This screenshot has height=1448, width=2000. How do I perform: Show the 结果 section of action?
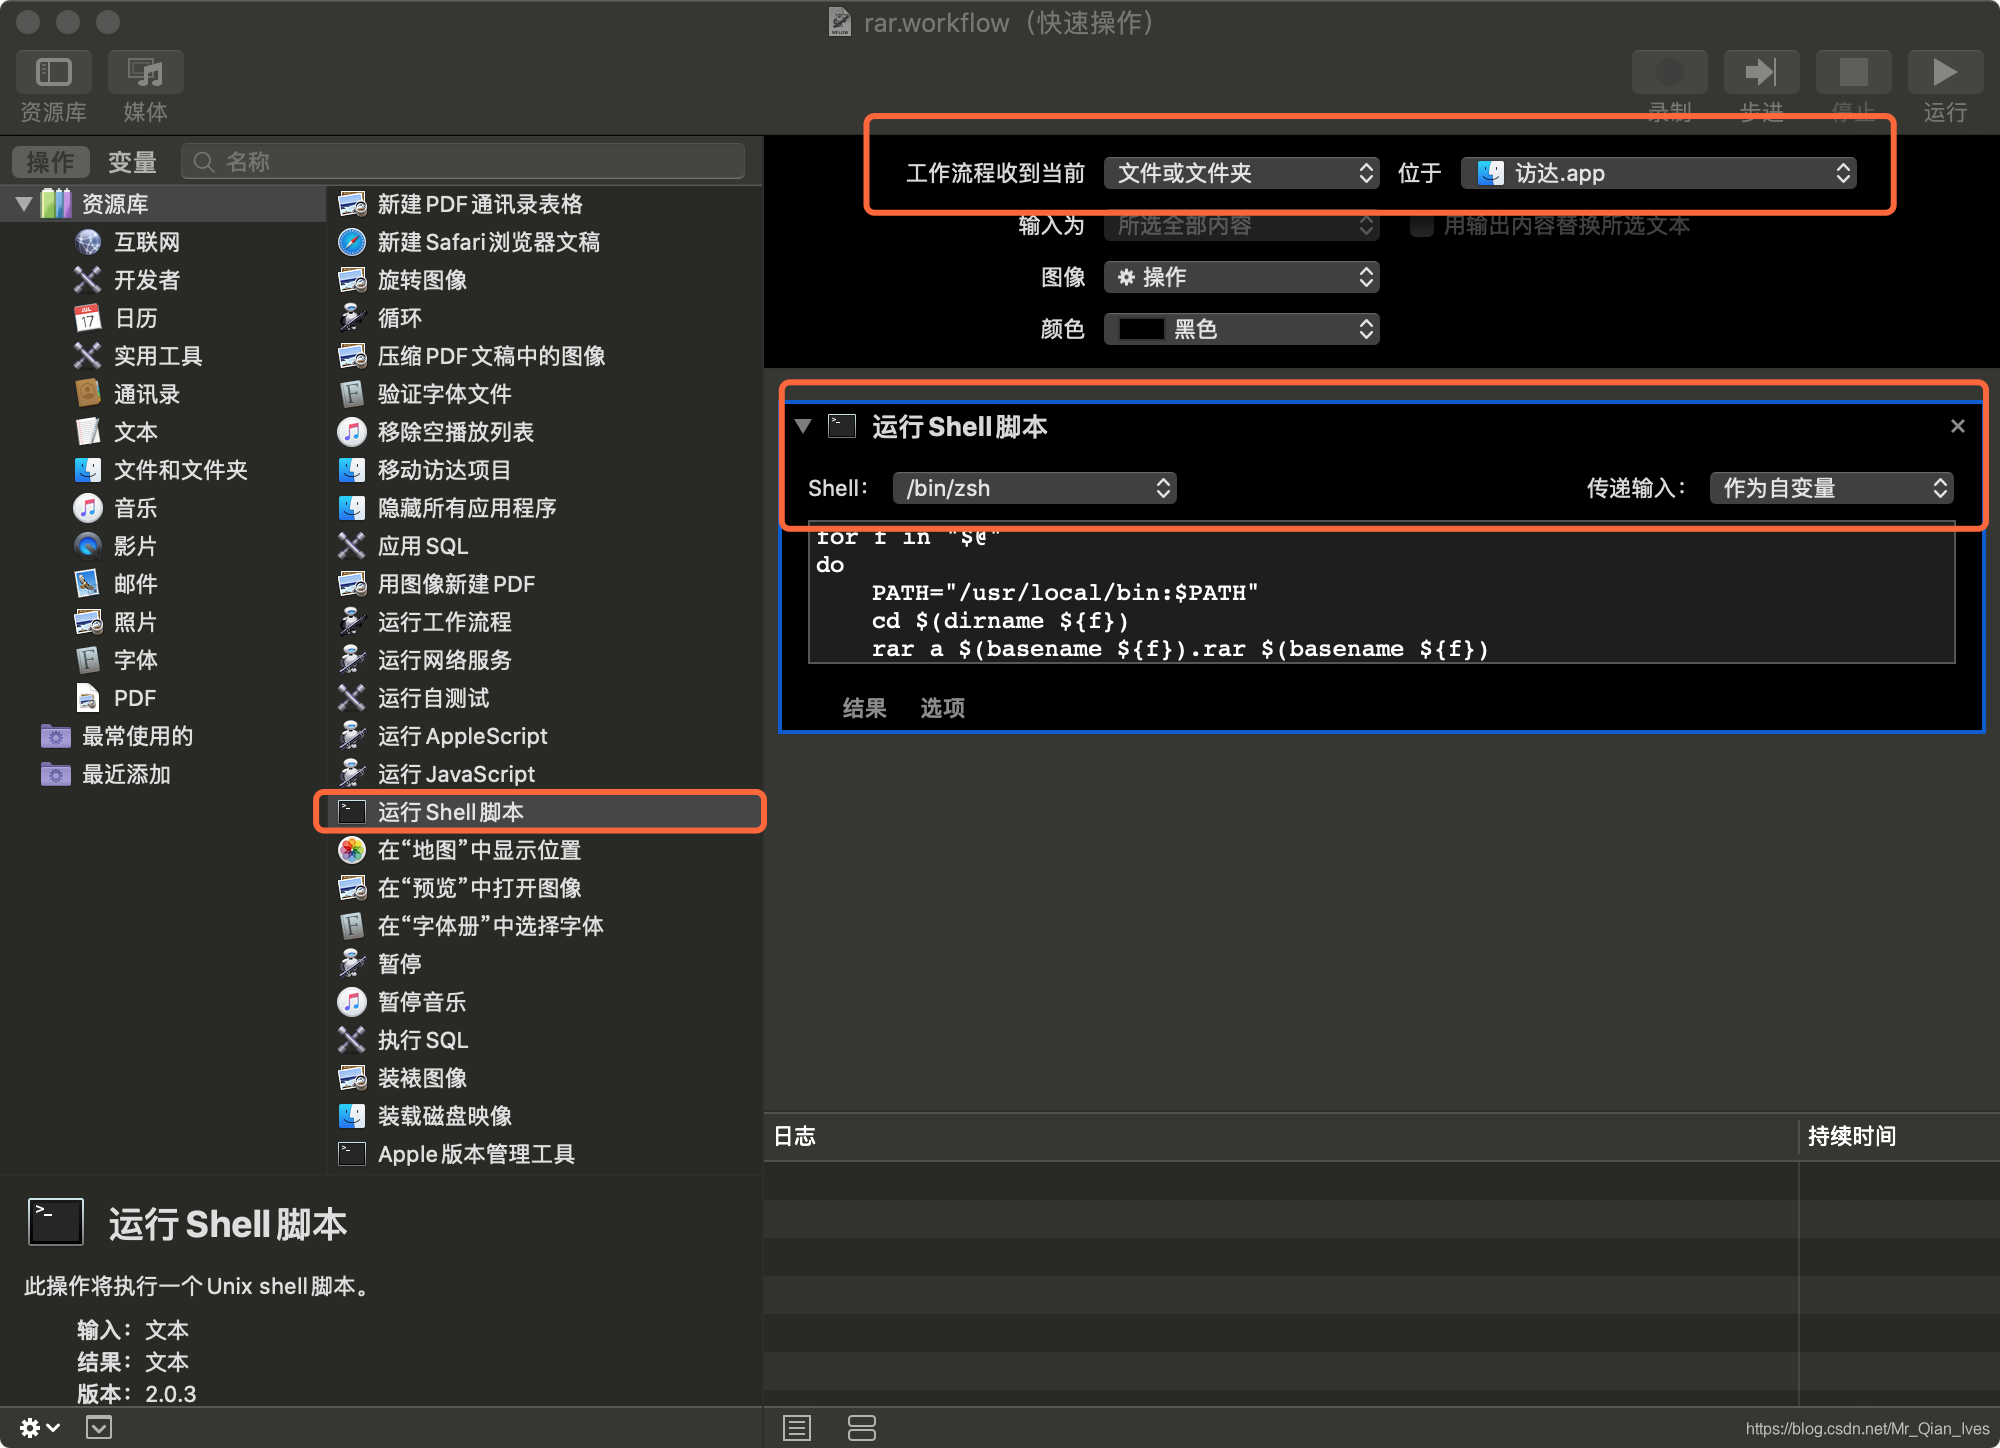(864, 708)
